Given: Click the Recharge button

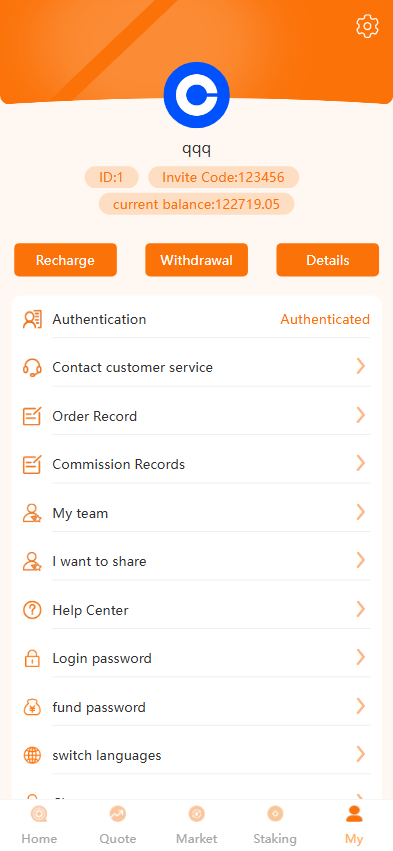Looking at the screenshot, I should pyautogui.click(x=65, y=260).
